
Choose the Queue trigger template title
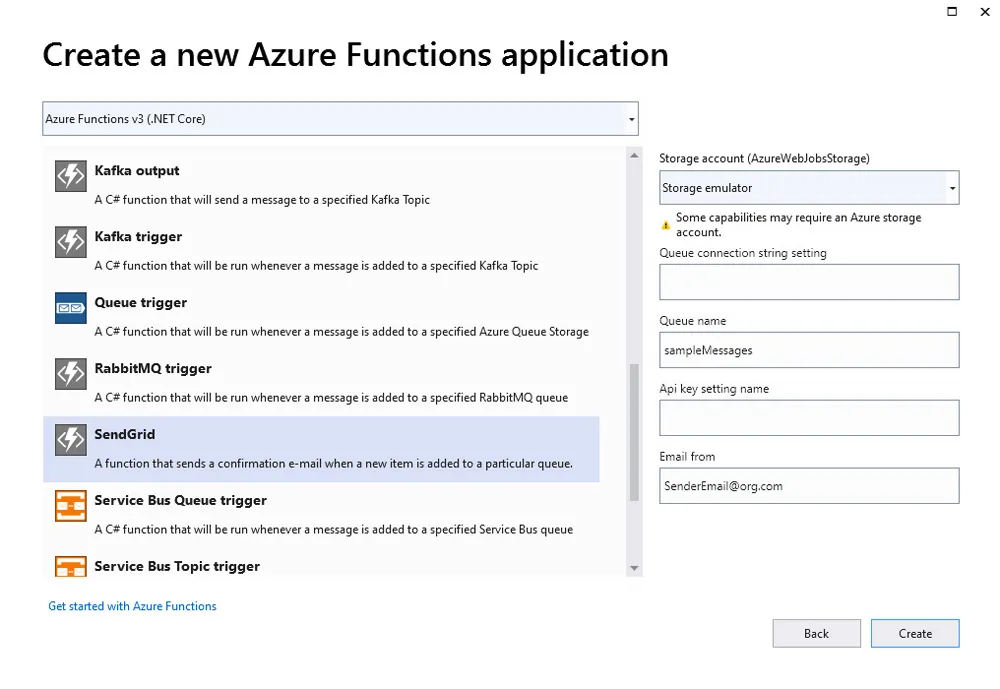pos(140,302)
